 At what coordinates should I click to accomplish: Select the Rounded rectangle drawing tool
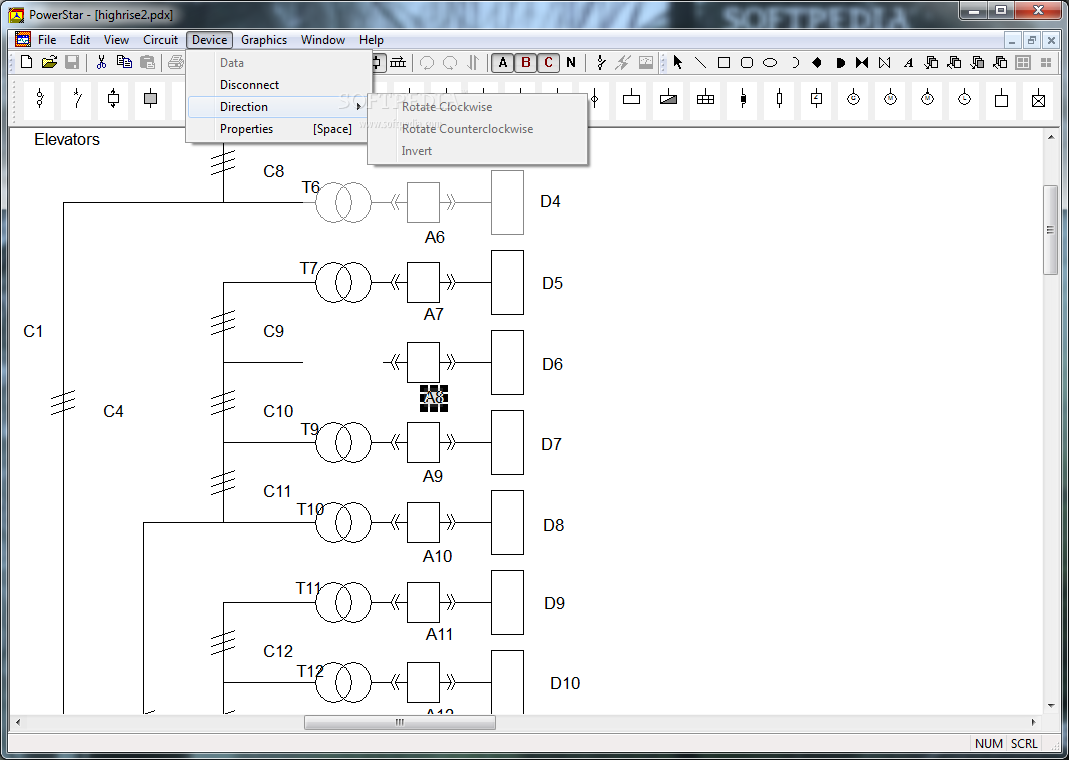[747, 63]
